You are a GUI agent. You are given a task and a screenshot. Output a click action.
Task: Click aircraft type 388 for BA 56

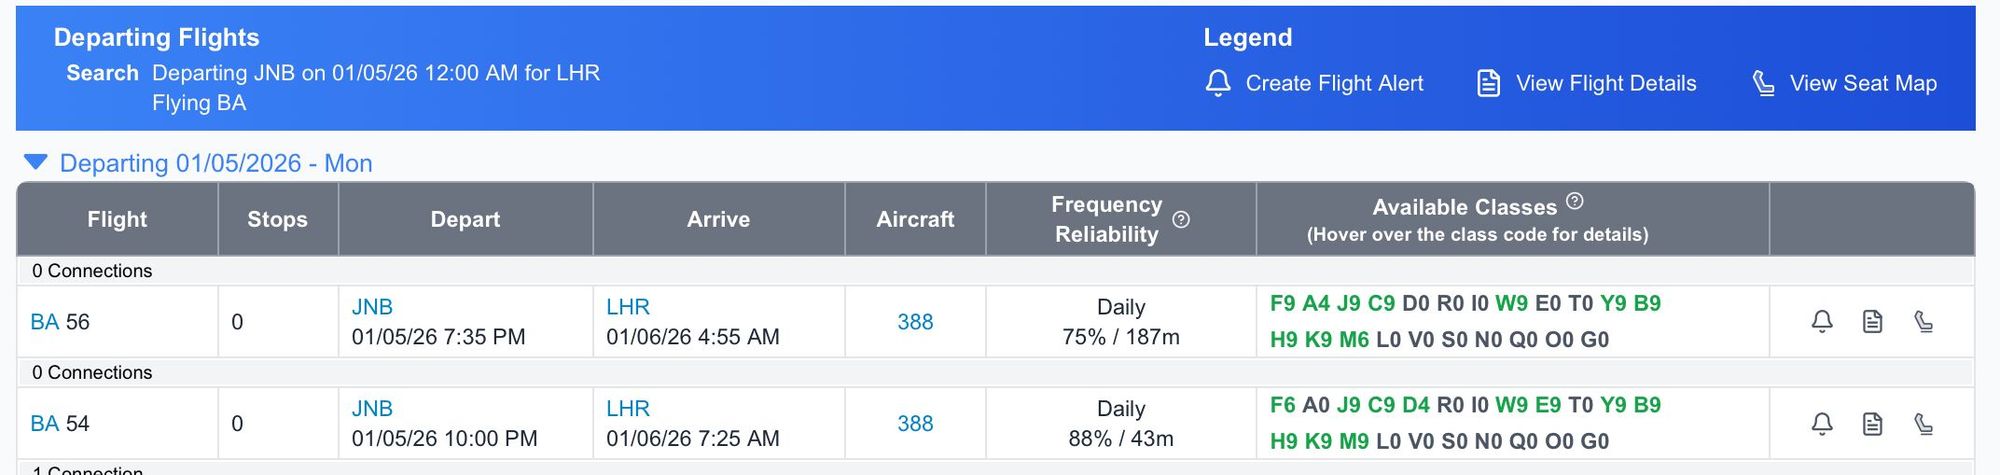tap(915, 322)
